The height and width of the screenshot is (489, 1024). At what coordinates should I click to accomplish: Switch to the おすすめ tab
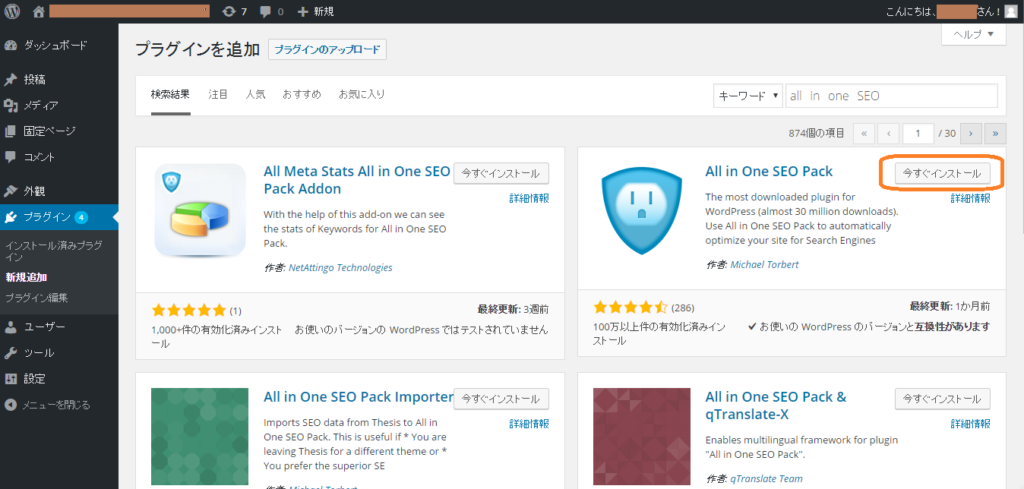point(302,95)
